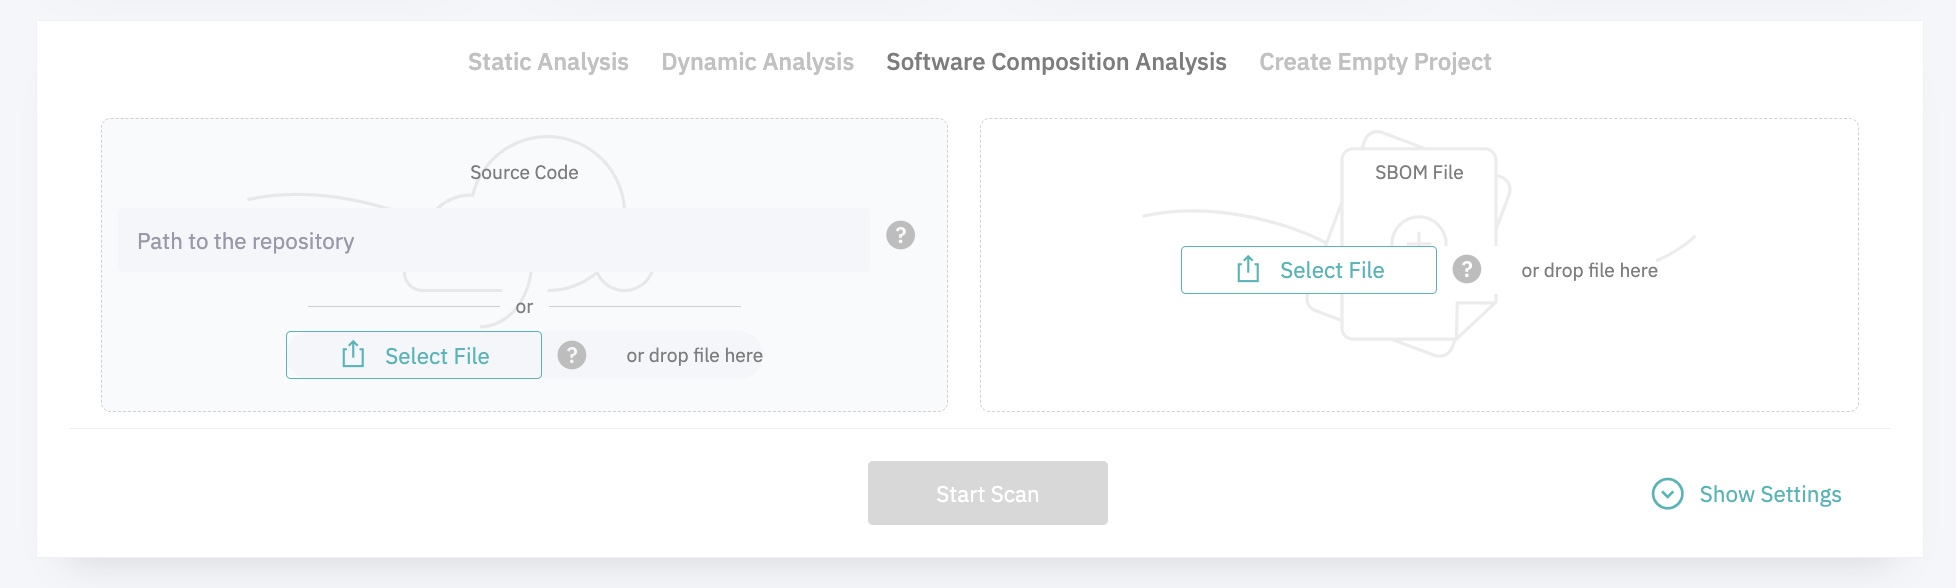Click the Source Code heading label
The height and width of the screenshot is (588, 1956).
tap(524, 173)
